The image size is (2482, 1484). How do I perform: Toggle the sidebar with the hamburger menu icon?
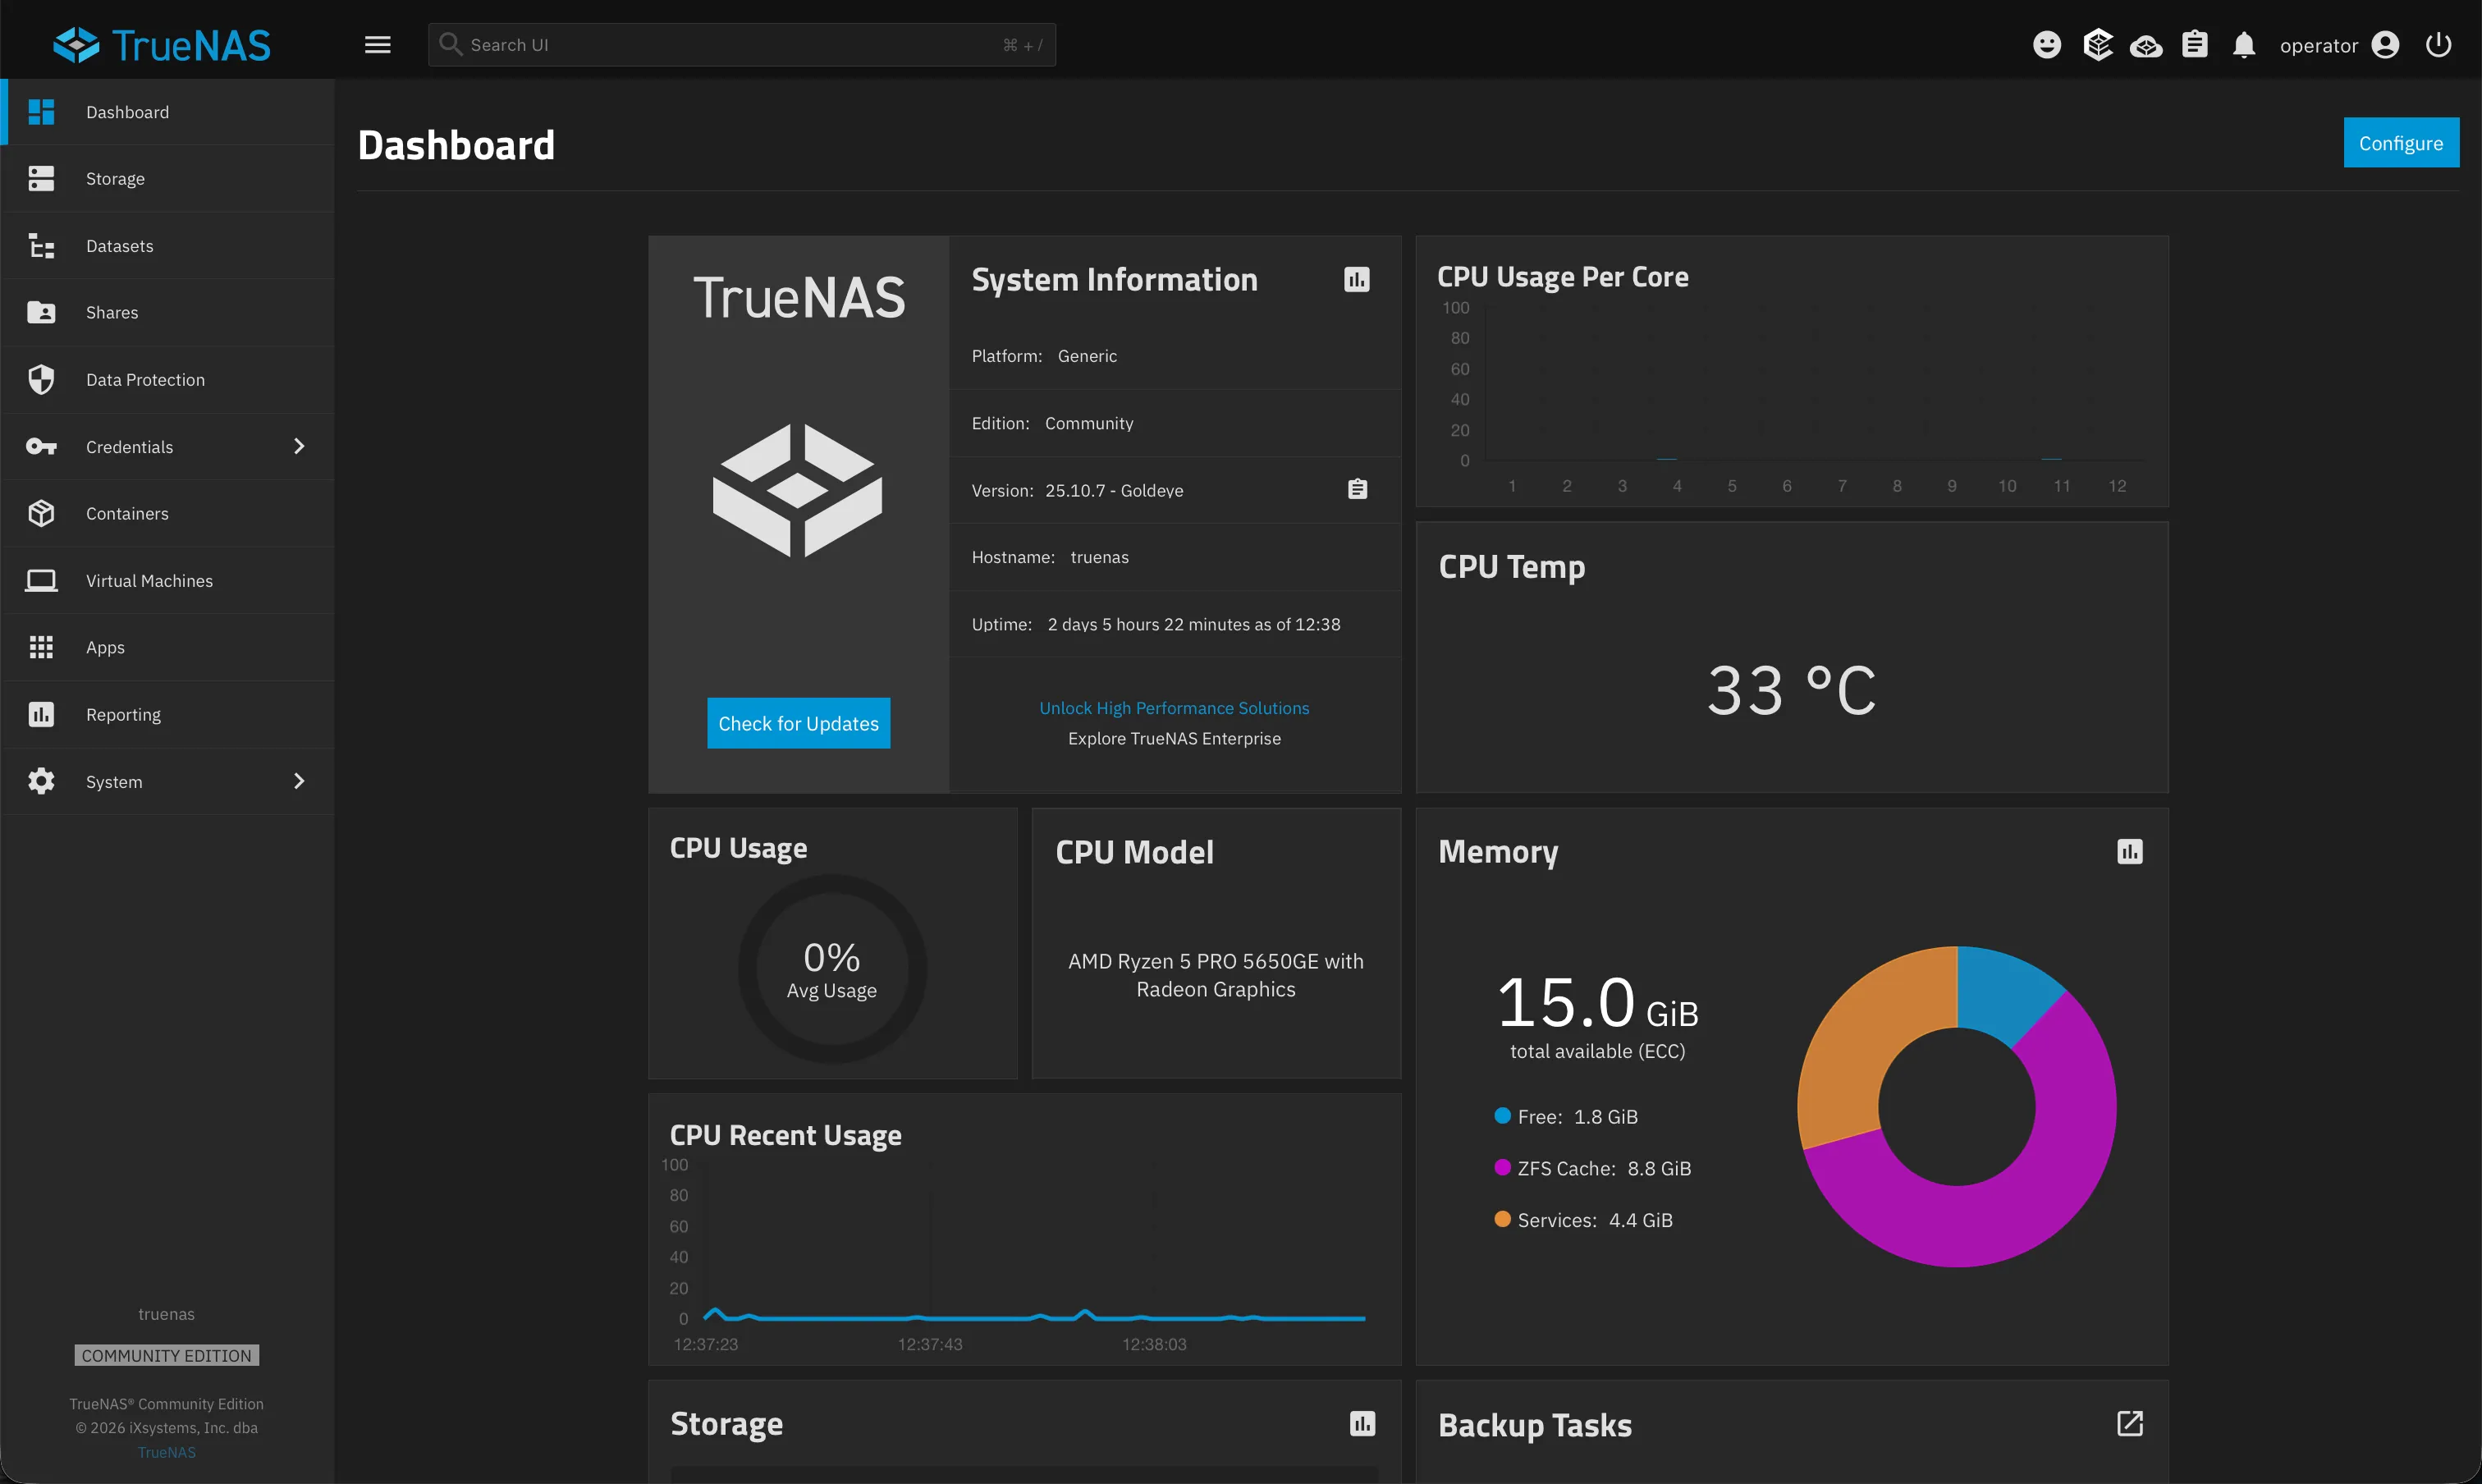[x=377, y=45]
